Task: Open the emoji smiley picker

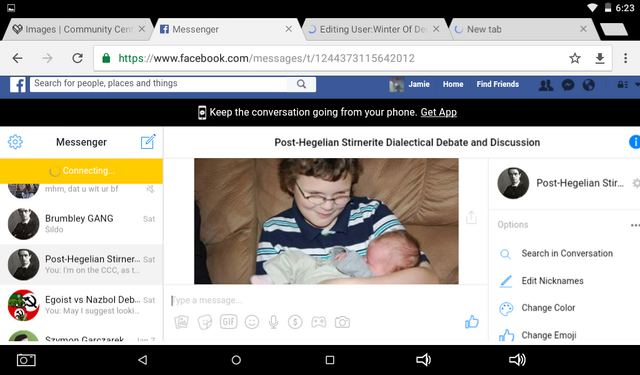Action: point(252,322)
